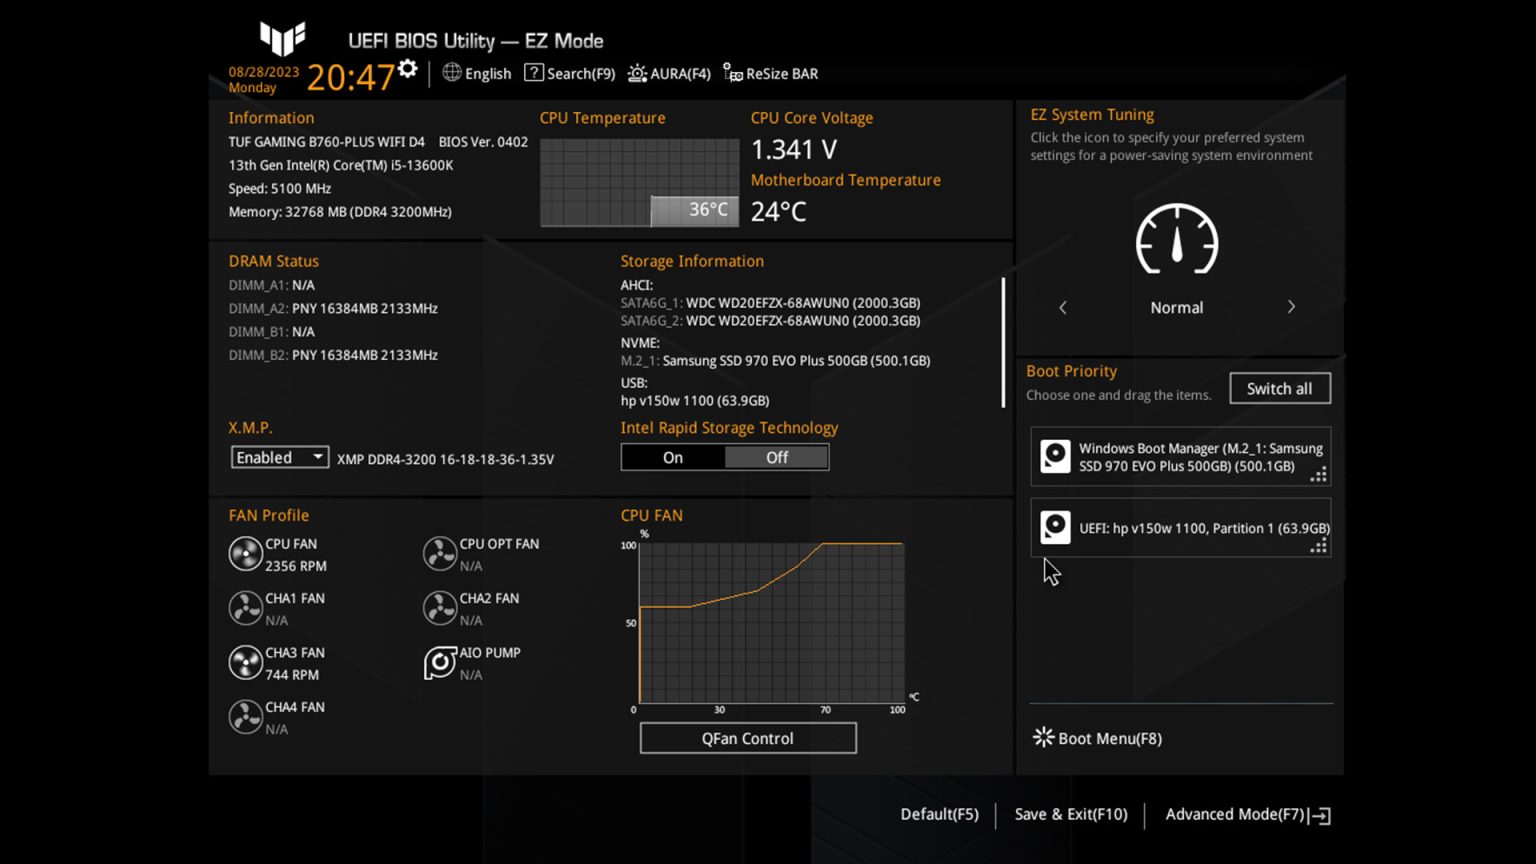The height and width of the screenshot is (864, 1536).
Task: Click BIOS Ver. 0402 text
Action: coord(483,142)
